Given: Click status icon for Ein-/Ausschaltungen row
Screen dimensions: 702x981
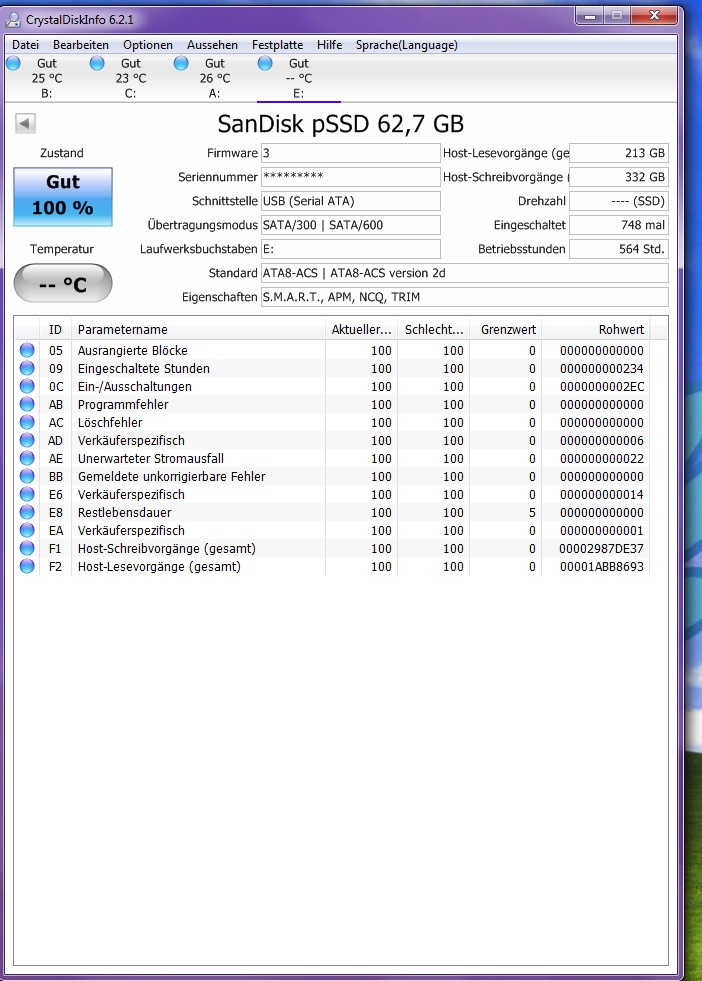Looking at the screenshot, I should pos(27,387).
